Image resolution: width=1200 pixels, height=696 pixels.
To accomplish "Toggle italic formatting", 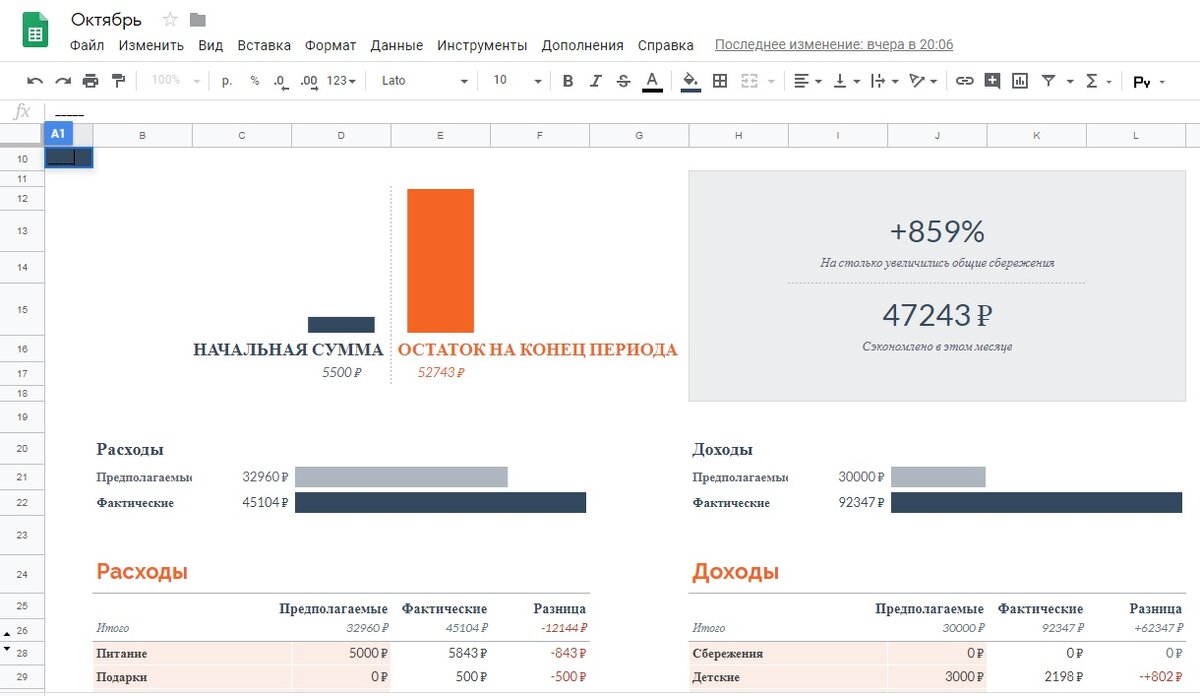I will tap(596, 81).
